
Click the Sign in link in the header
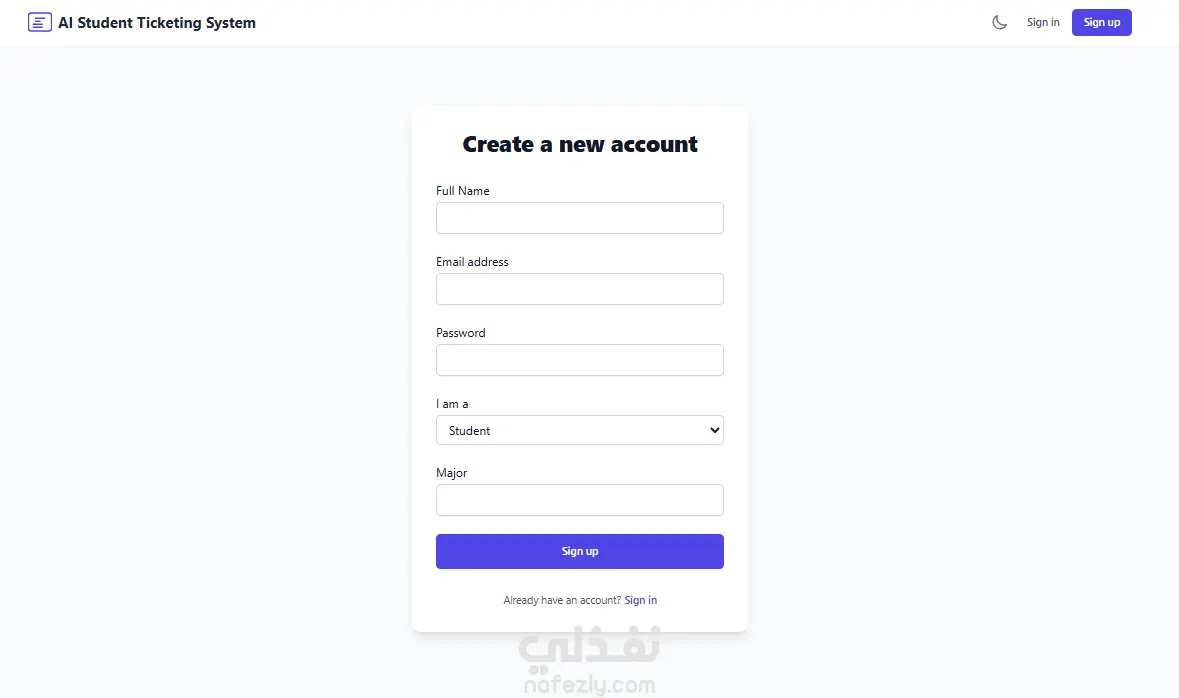[x=1043, y=22]
